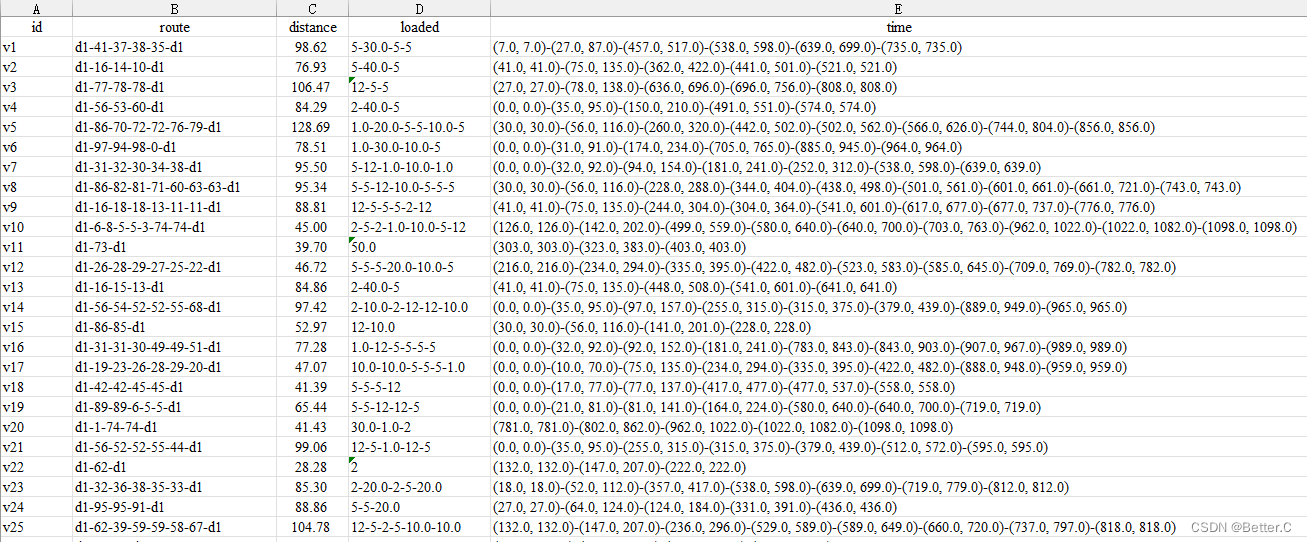Screen dimensions: 1307x542
Task: Select column B header
Action: pos(174,8)
